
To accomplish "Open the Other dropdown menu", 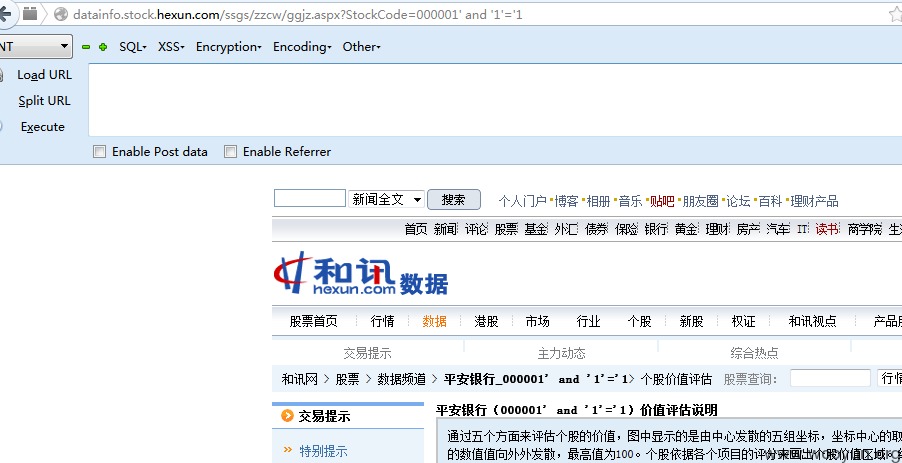I will (361, 47).
